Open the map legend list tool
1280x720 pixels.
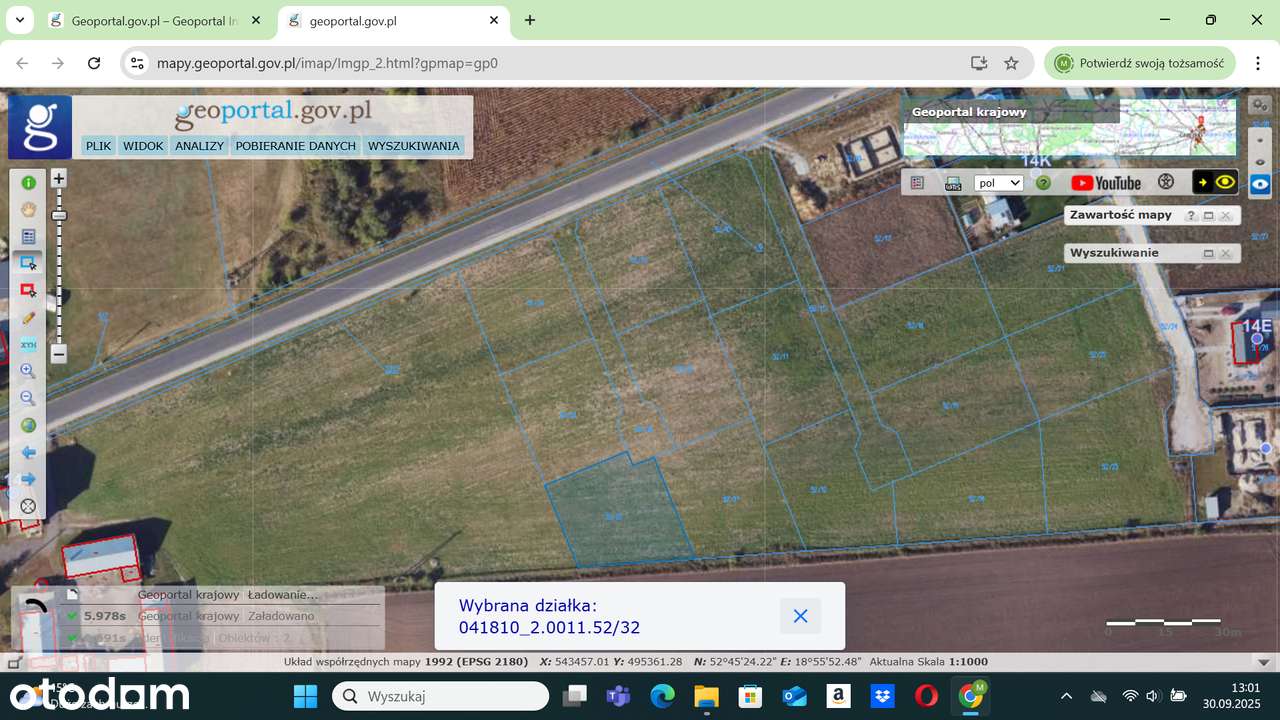[28, 237]
